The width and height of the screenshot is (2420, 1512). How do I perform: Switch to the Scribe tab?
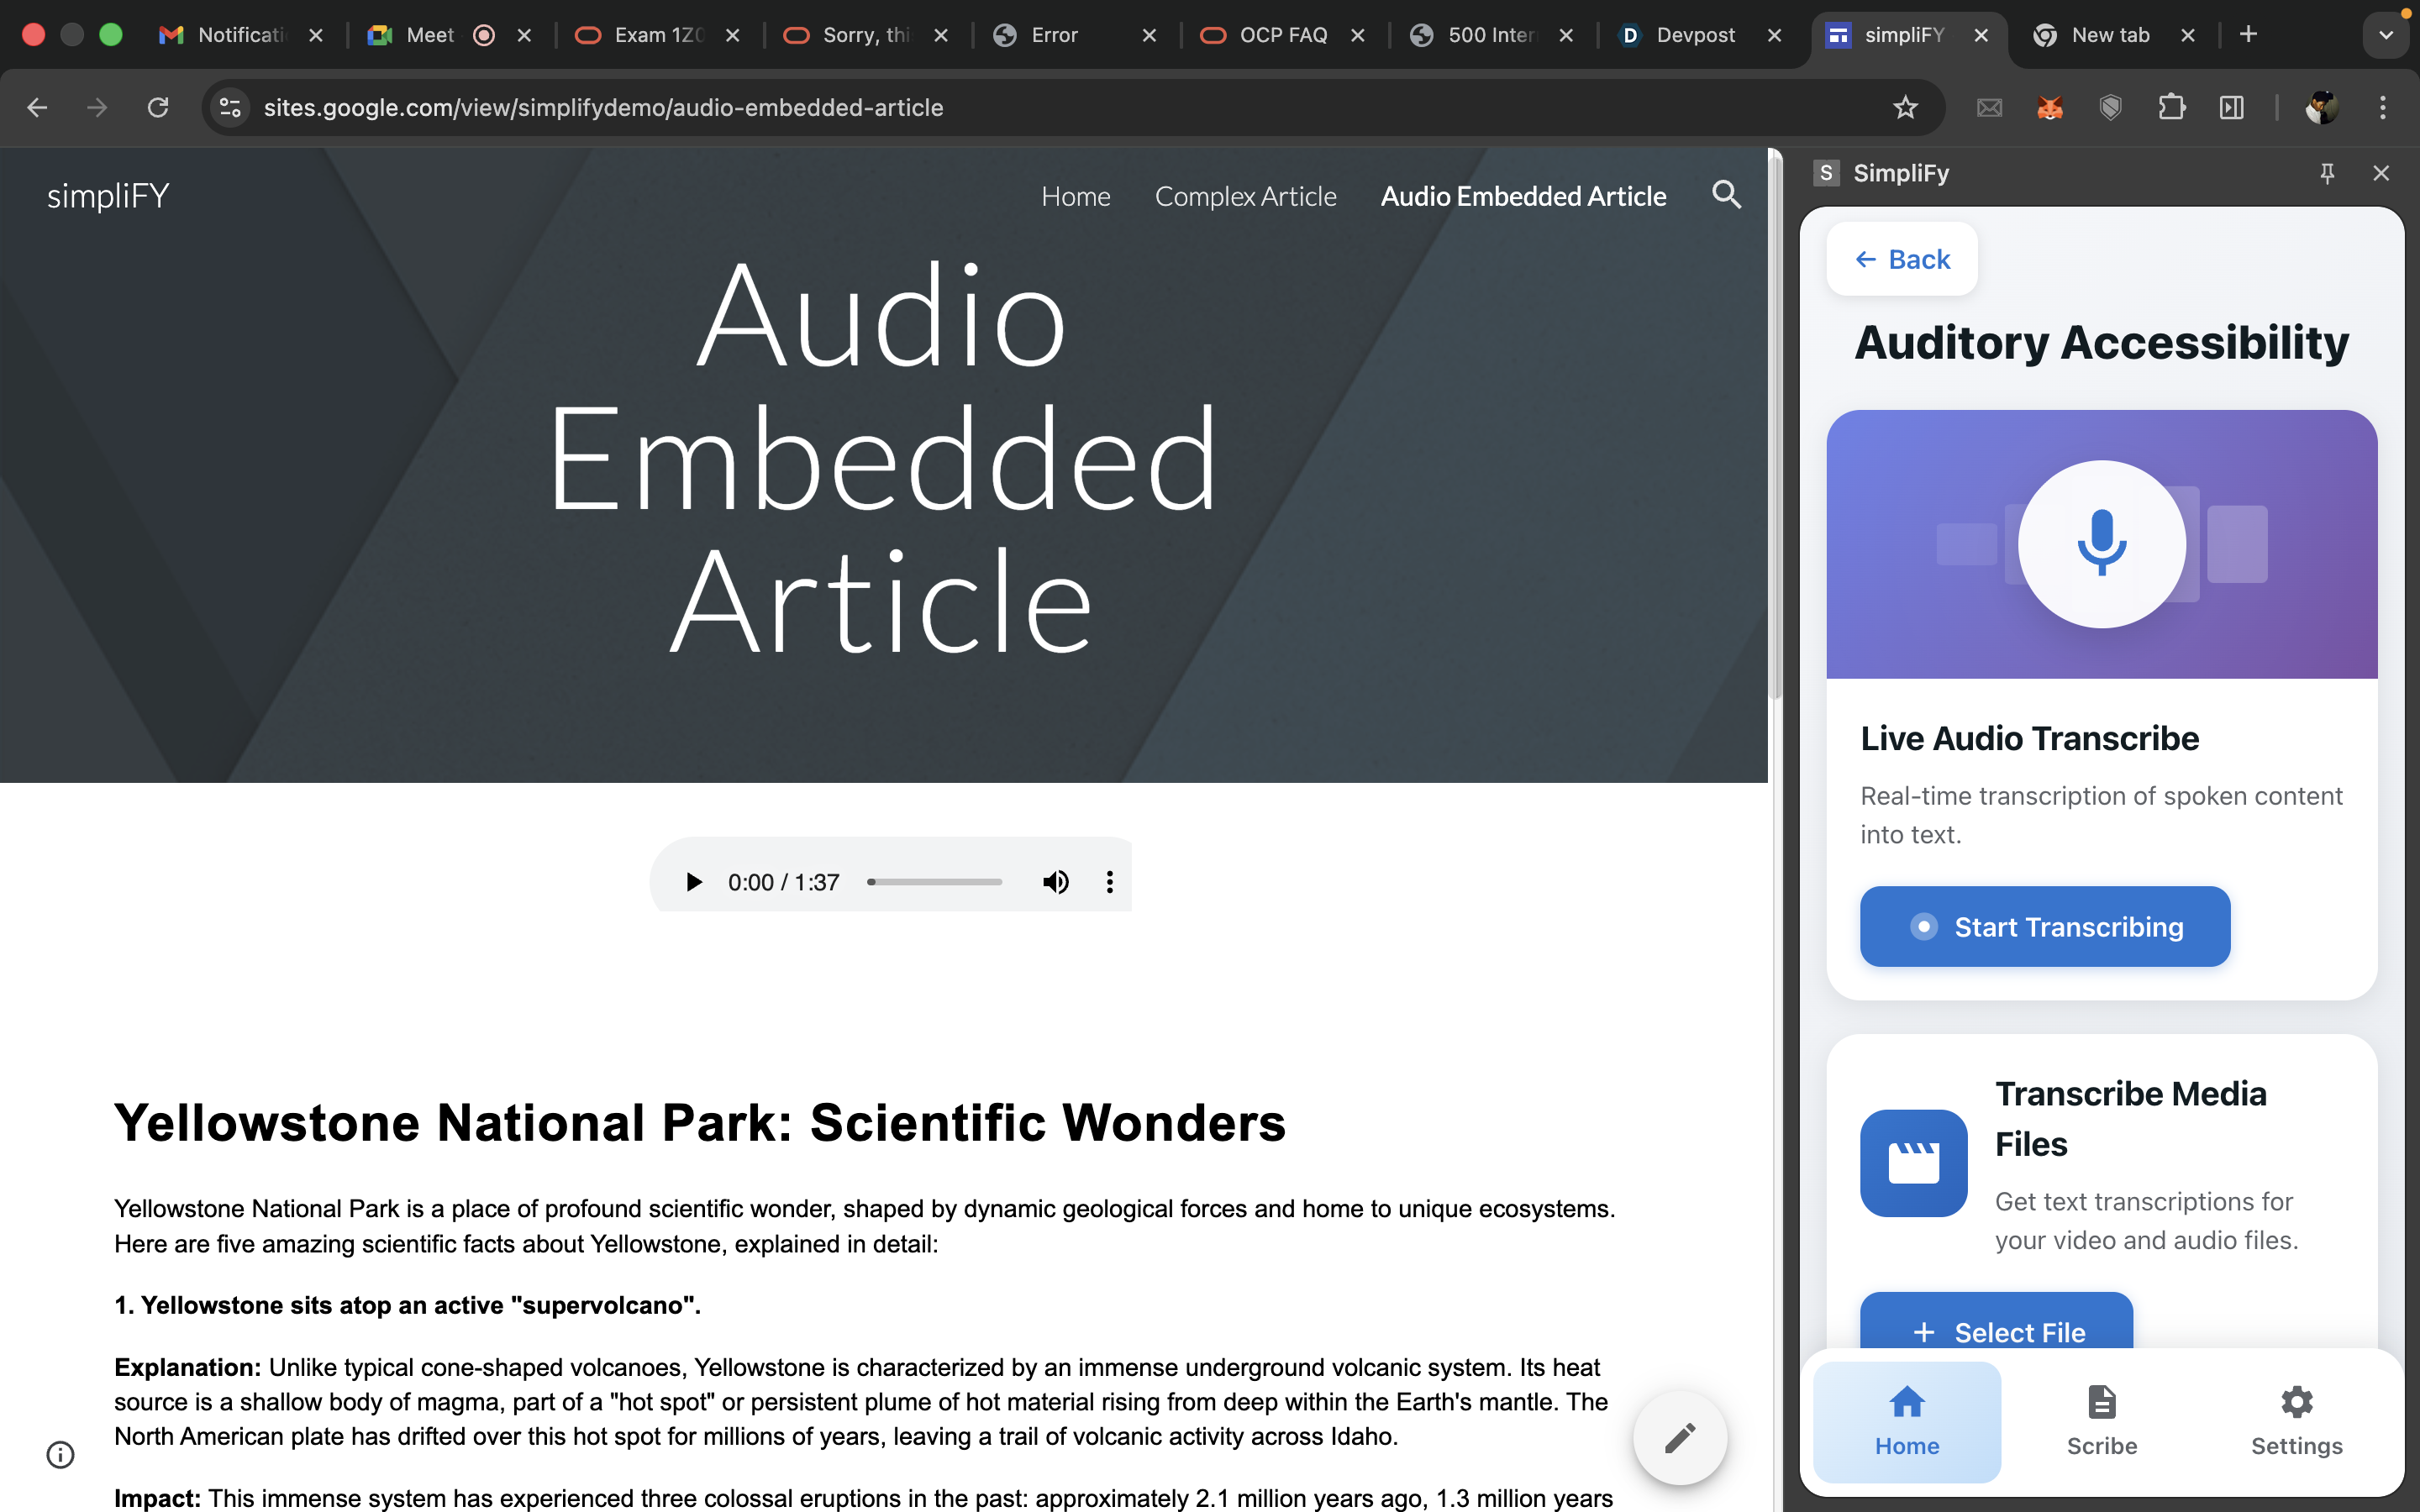click(2101, 1420)
